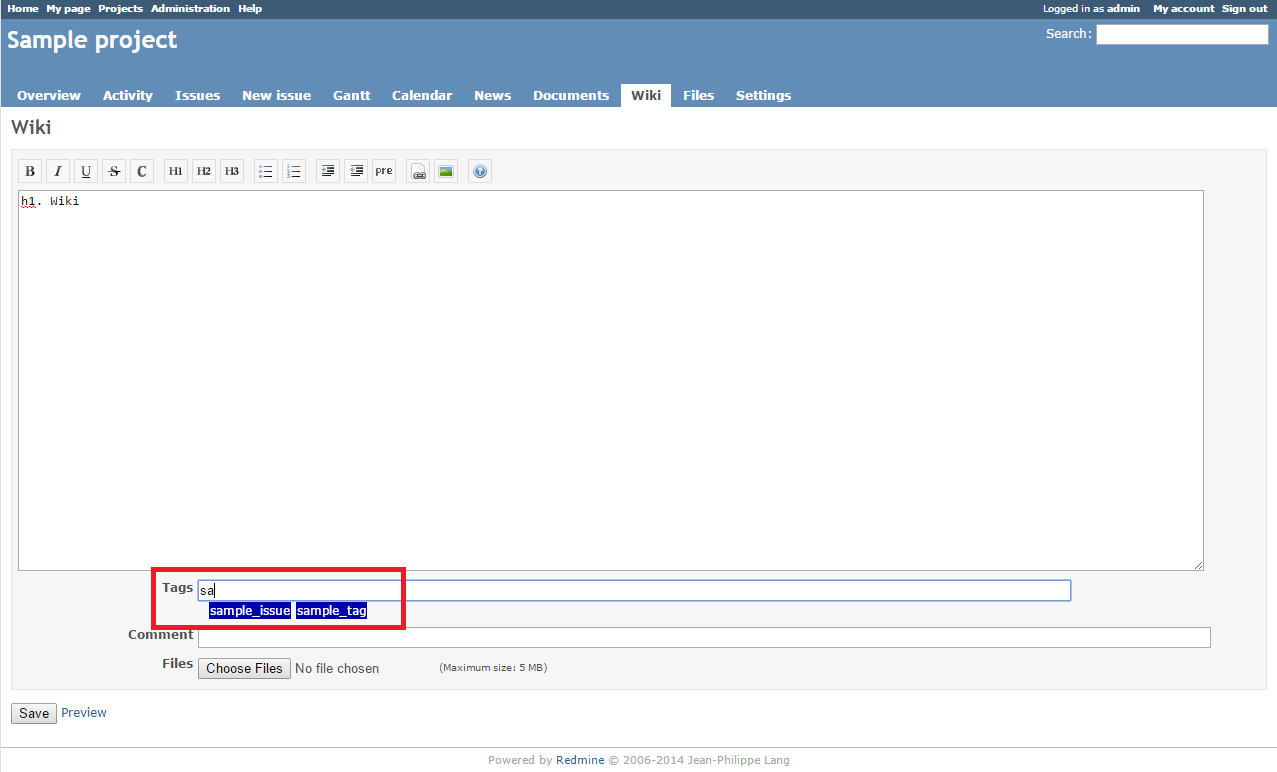Open the admin user profile link
Viewport: 1277px width, 772px height.
[1123, 8]
